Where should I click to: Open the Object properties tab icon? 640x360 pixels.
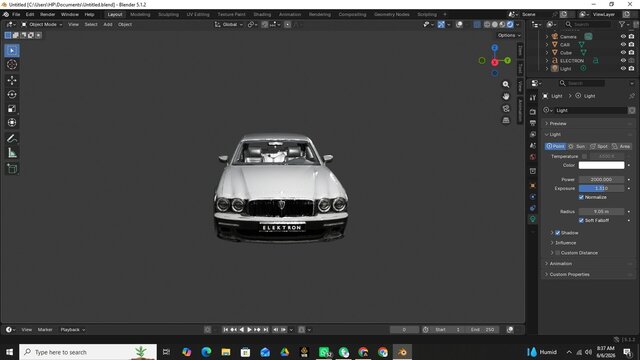point(533,186)
